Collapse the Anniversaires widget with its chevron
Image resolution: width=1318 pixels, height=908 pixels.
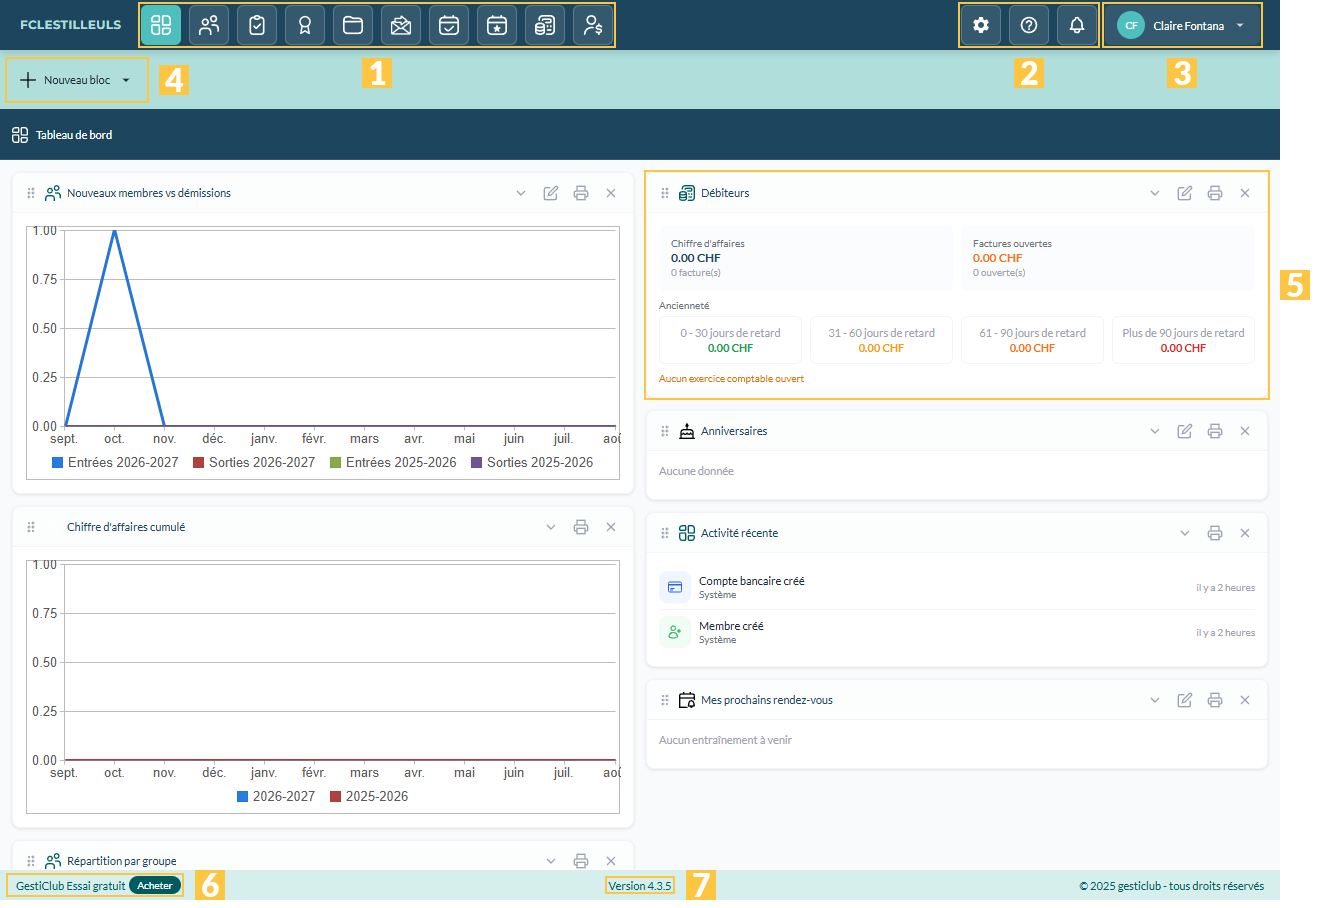[1155, 431]
